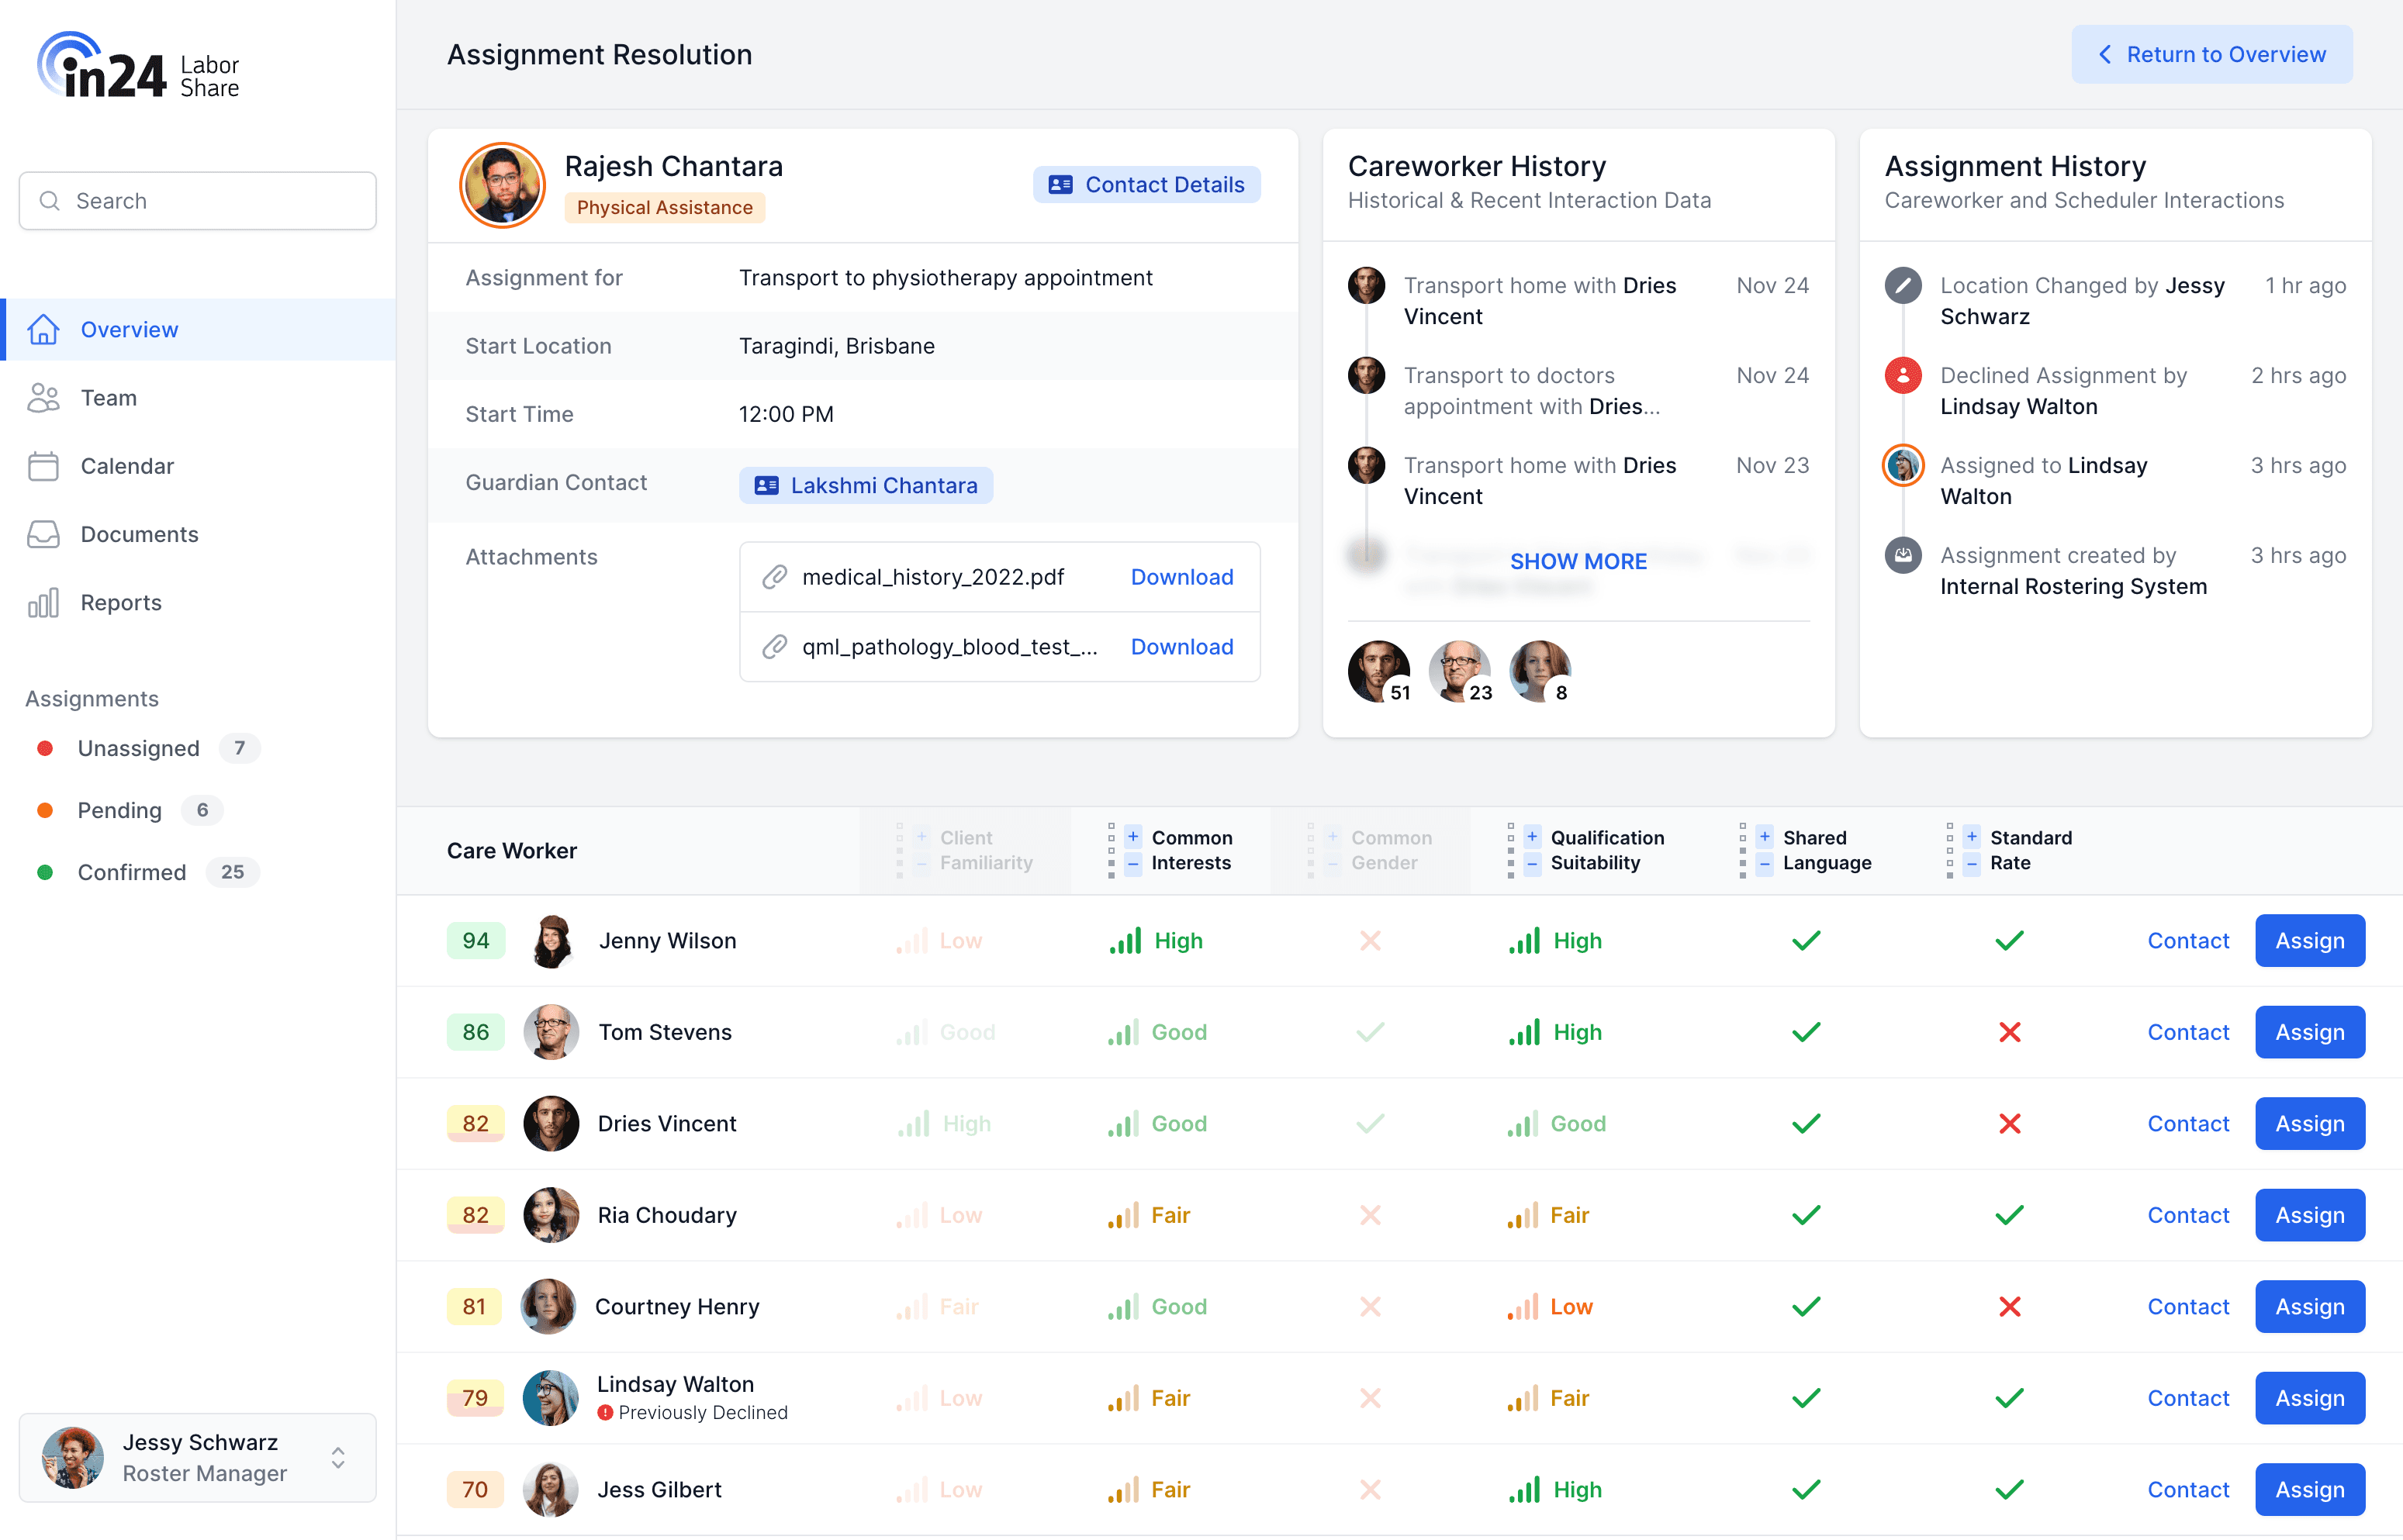Click the contact card icon in Contact Details
Viewport: 2403px width, 1540px height.
(1060, 185)
